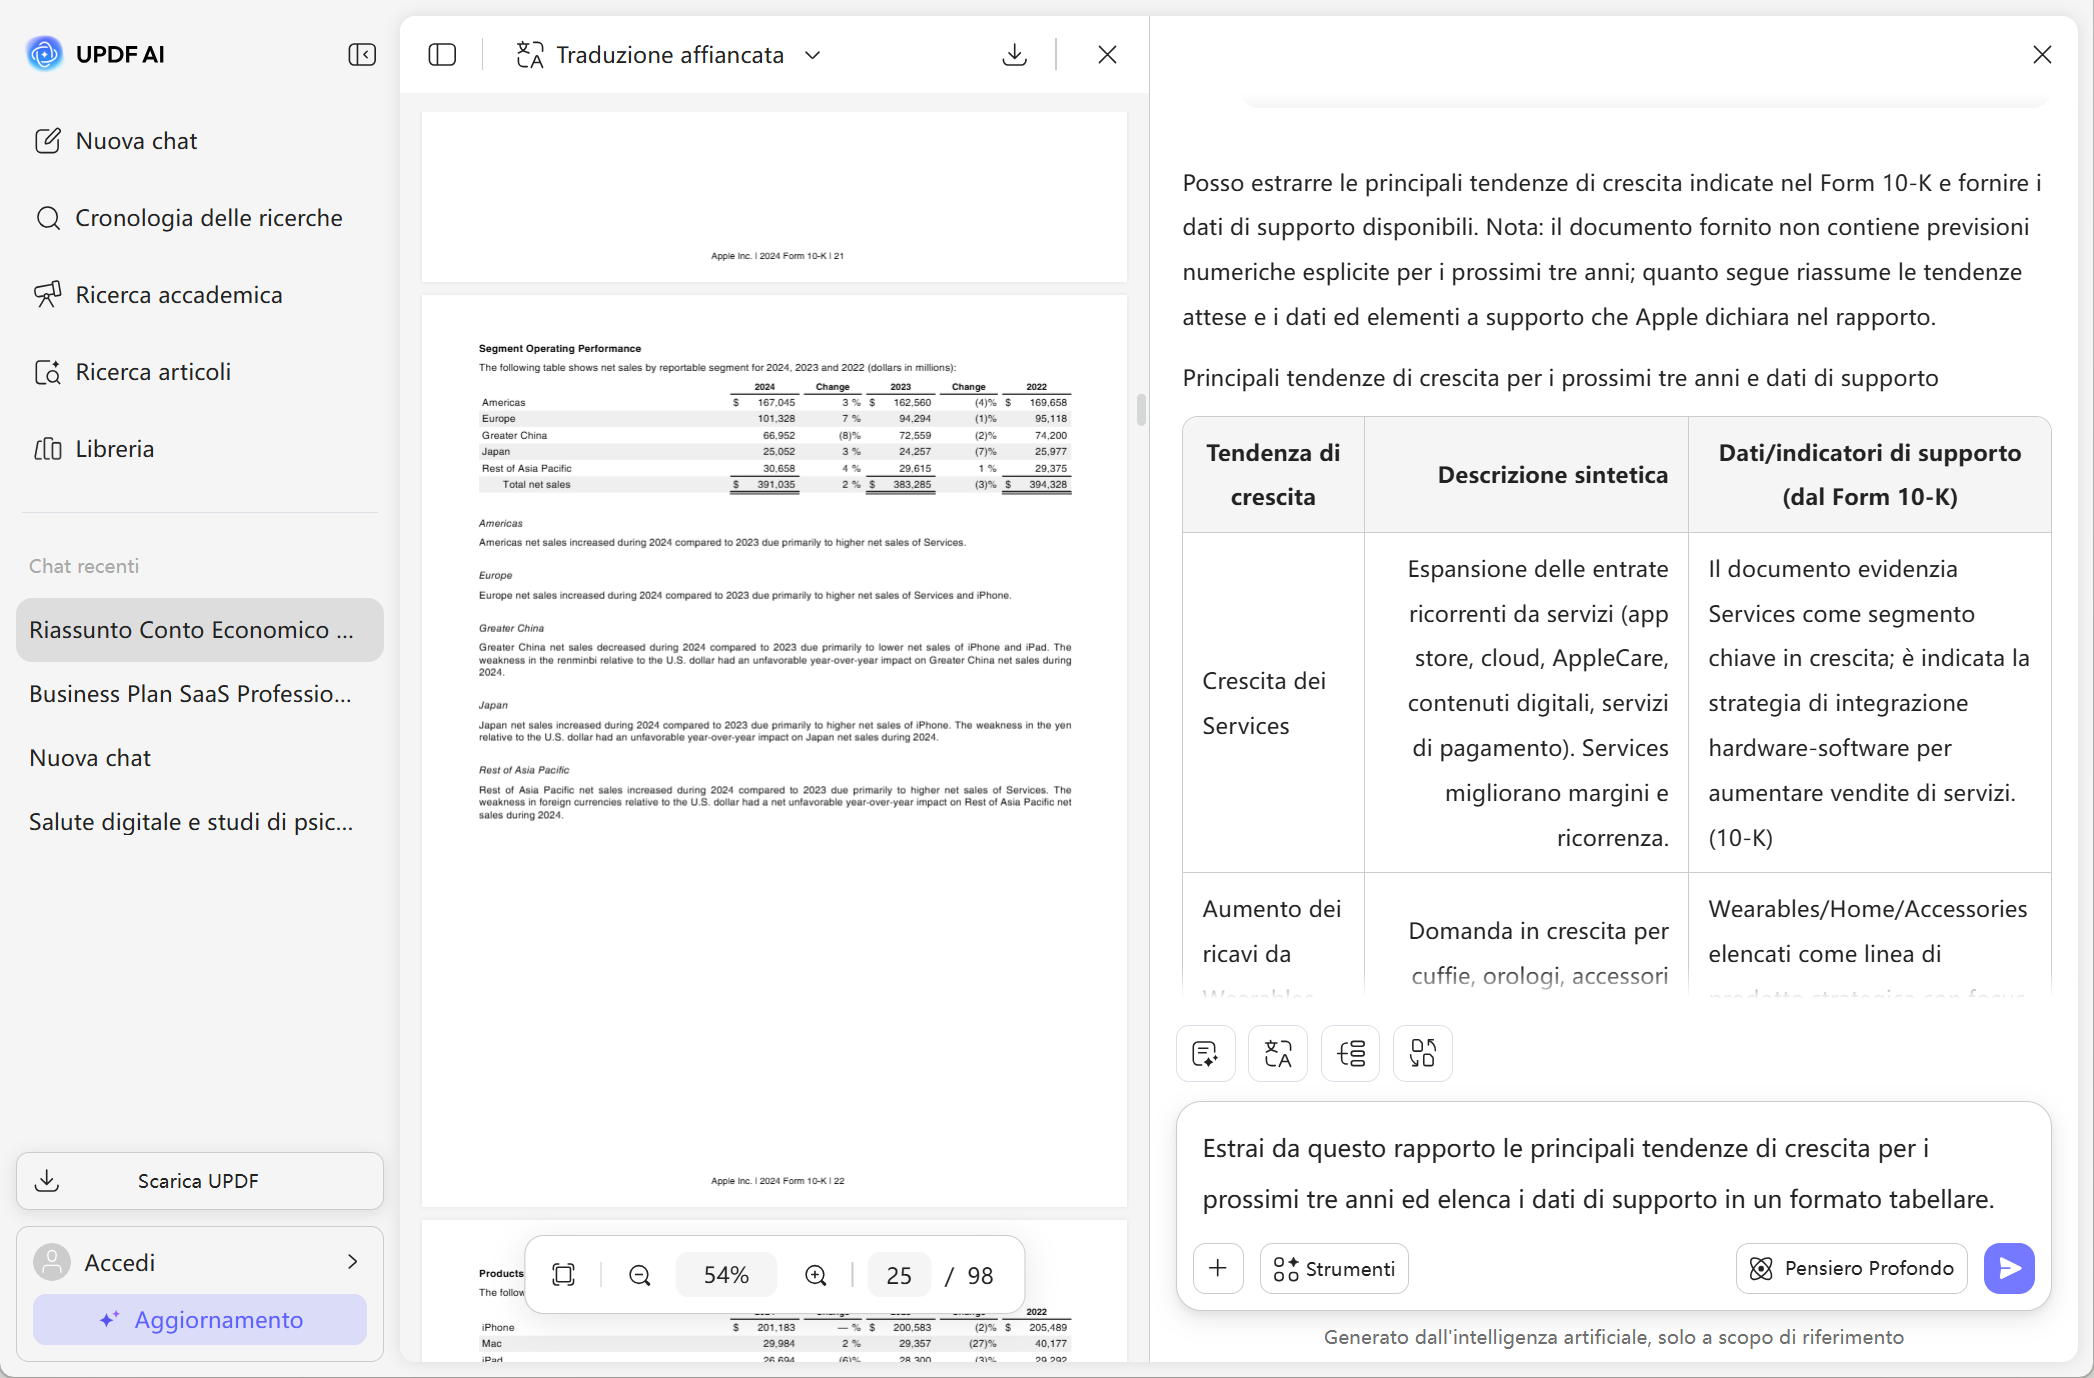2094x1378 pixels.
Task: Open the attachment plus icon in chat input
Action: click(1218, 1268)
